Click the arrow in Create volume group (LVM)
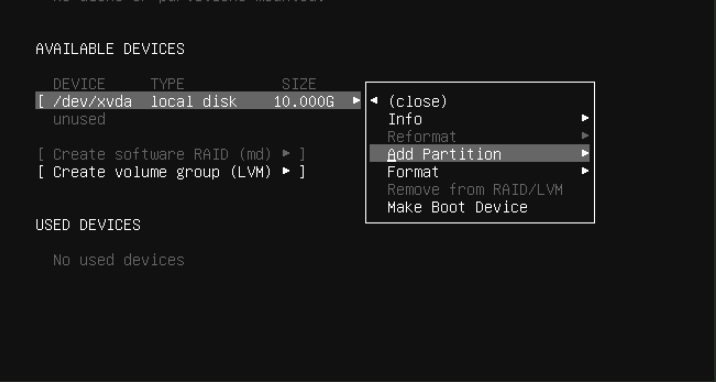The image size is (716, 382). [286, 171]
